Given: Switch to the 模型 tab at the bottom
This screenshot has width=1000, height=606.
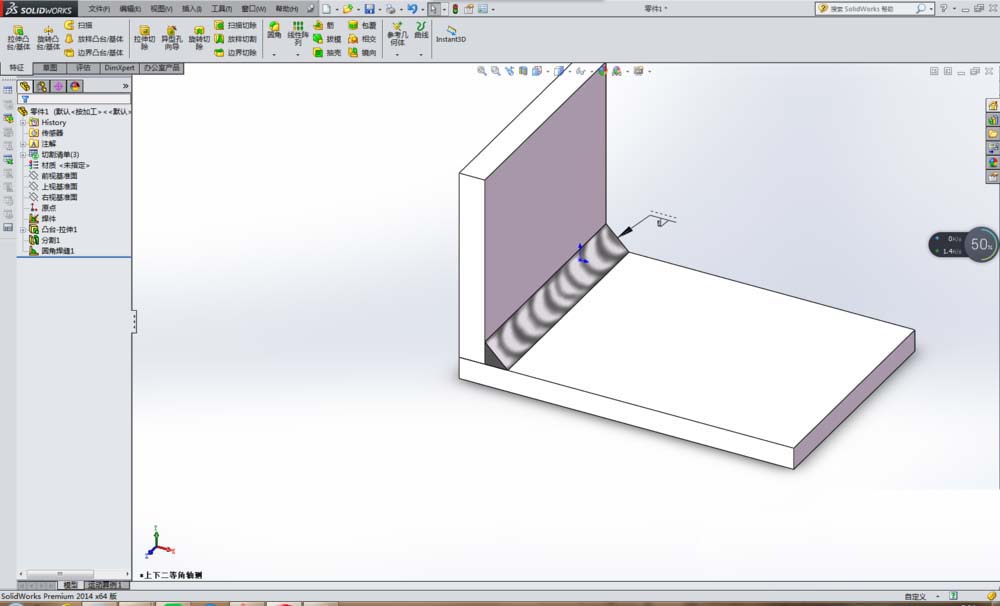Looking at the screenshot, I should pos(70,584).
